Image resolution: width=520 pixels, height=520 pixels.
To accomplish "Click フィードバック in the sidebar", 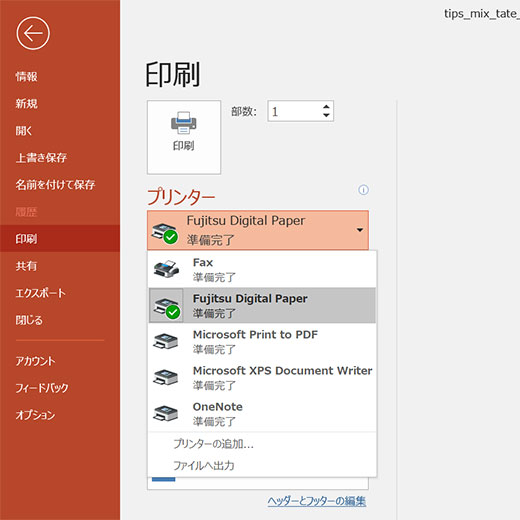I will [x=42, y=388].
